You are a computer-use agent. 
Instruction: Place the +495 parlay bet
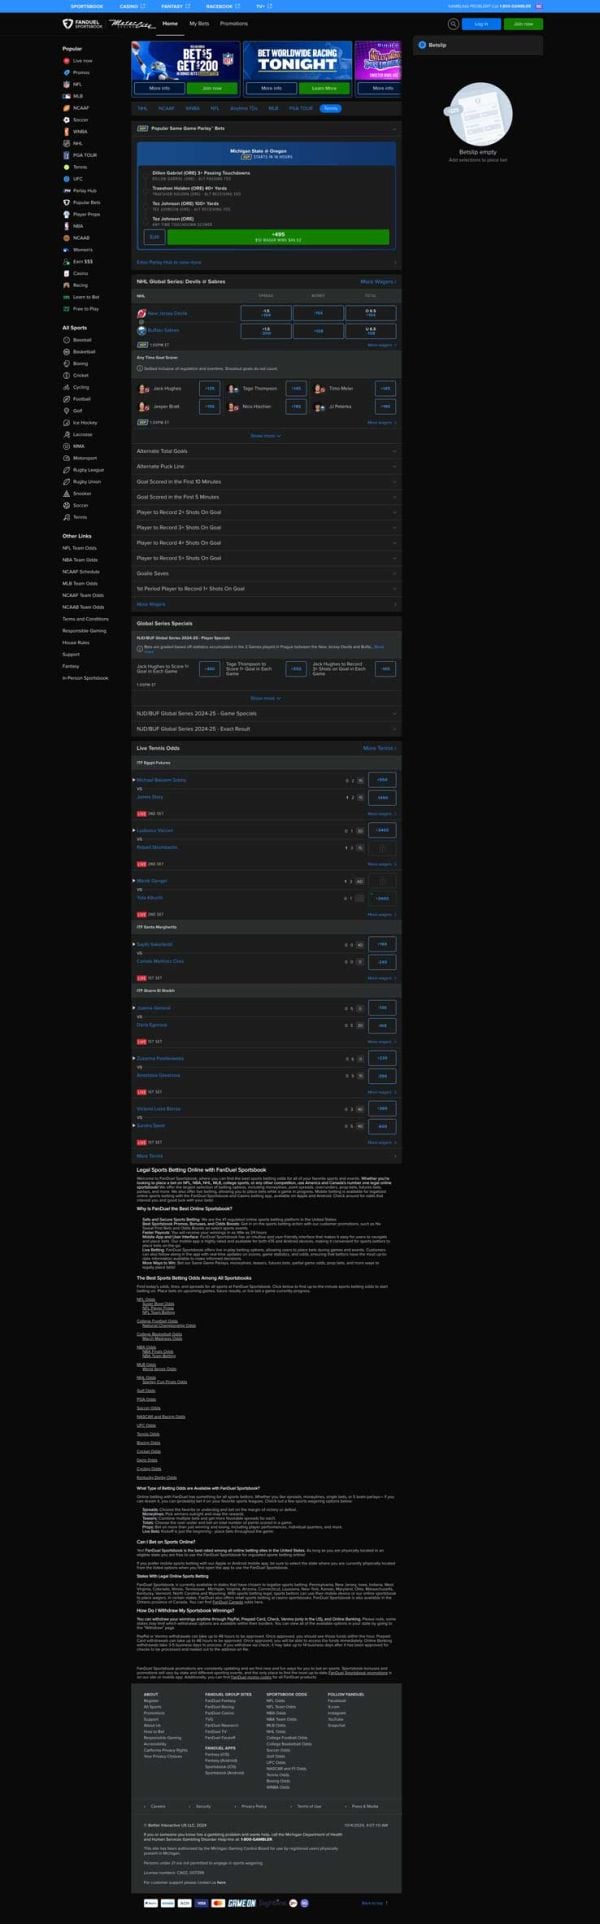(x=278, y=237)
